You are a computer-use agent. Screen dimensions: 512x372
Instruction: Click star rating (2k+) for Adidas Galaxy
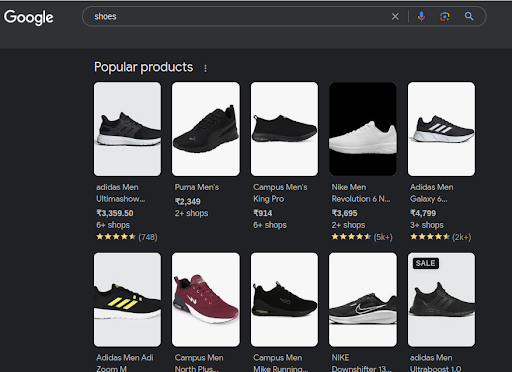[441, 237]
